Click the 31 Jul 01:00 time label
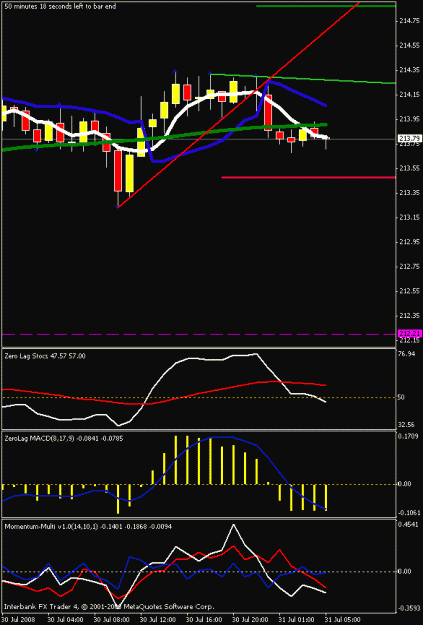This screenshot has width=423, height=625. tap(297, 620)
